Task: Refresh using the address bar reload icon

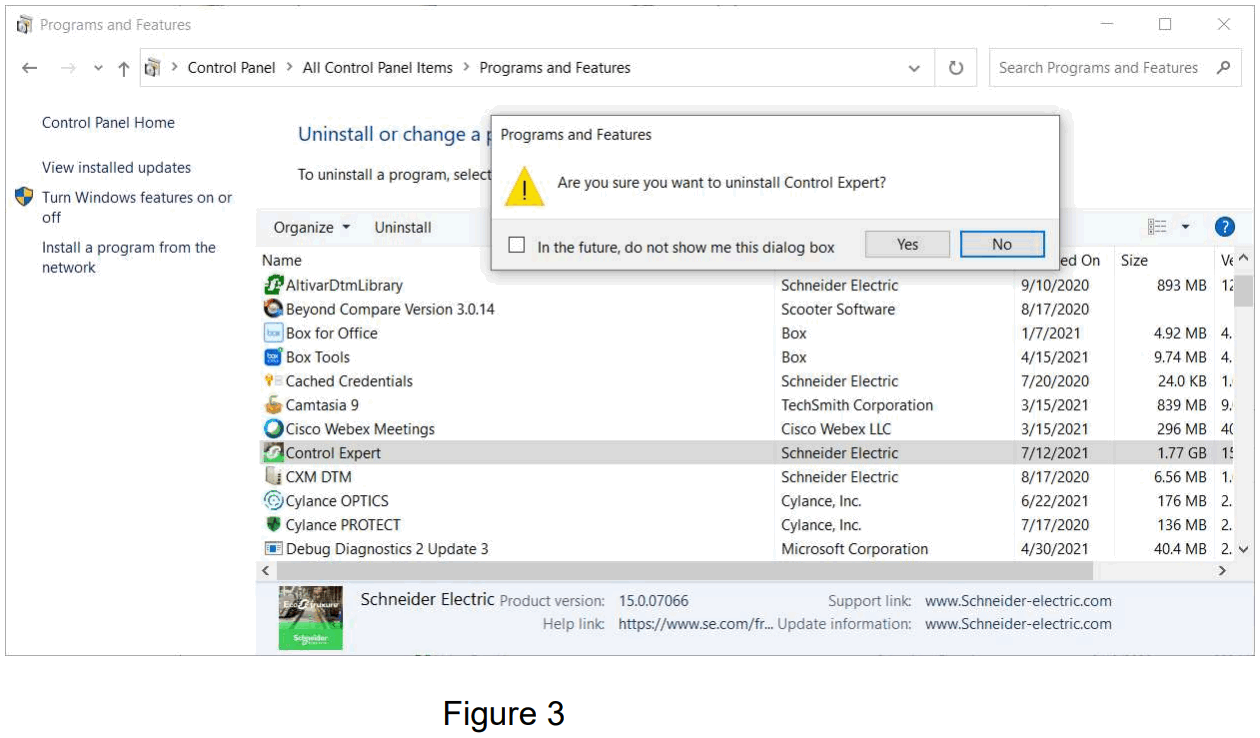Action: tap(955, 67)
